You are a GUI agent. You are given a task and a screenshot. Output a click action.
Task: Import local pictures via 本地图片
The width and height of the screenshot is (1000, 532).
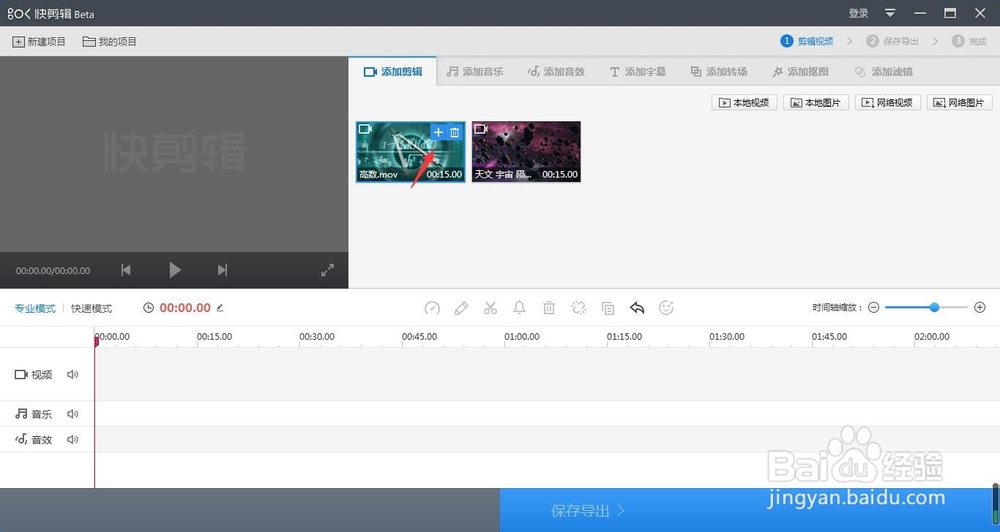(816, 102)
